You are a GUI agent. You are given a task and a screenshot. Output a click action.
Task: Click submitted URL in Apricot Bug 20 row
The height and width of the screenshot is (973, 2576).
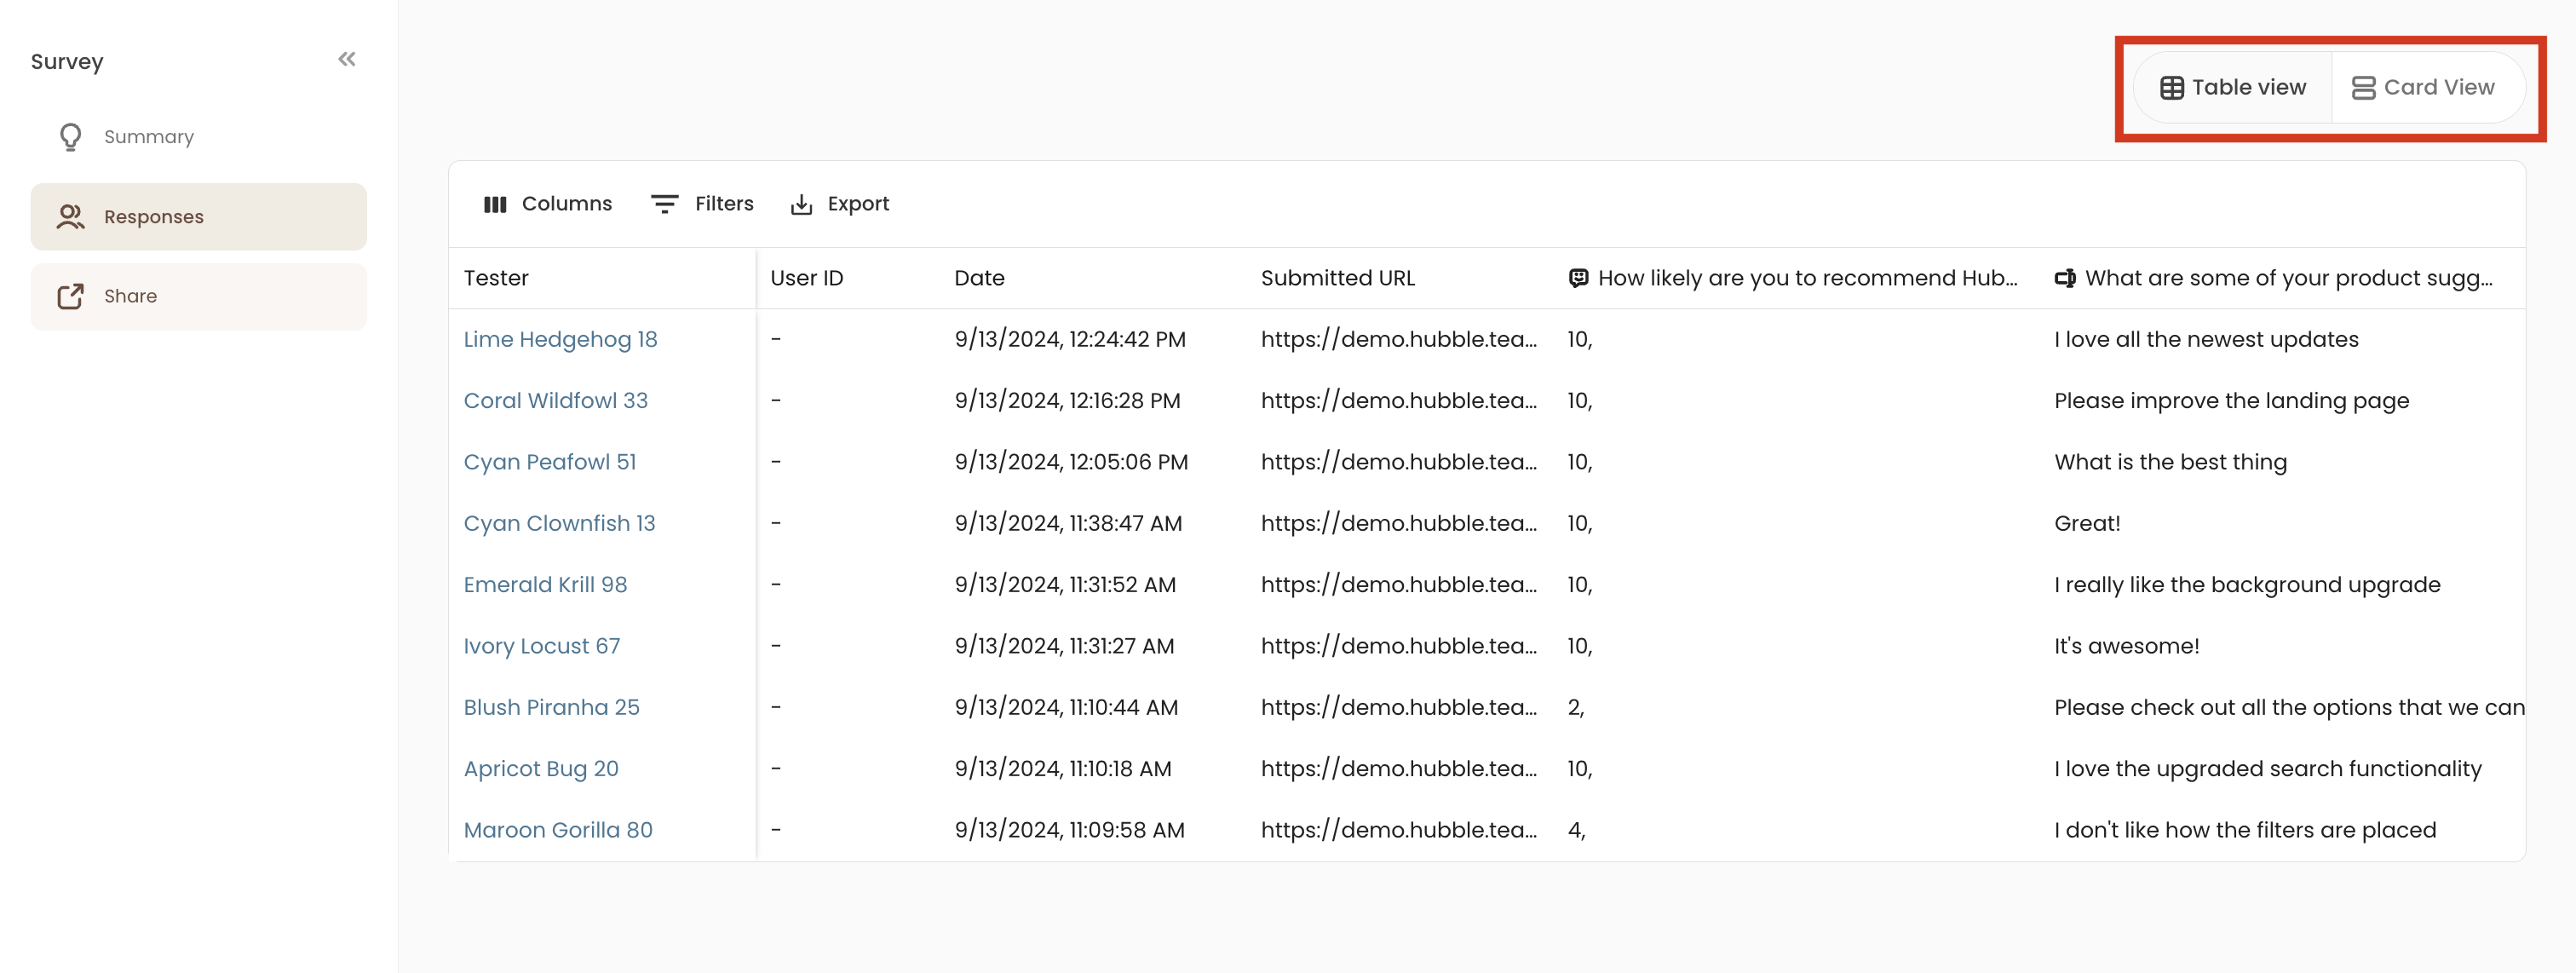coord(1399,769)
